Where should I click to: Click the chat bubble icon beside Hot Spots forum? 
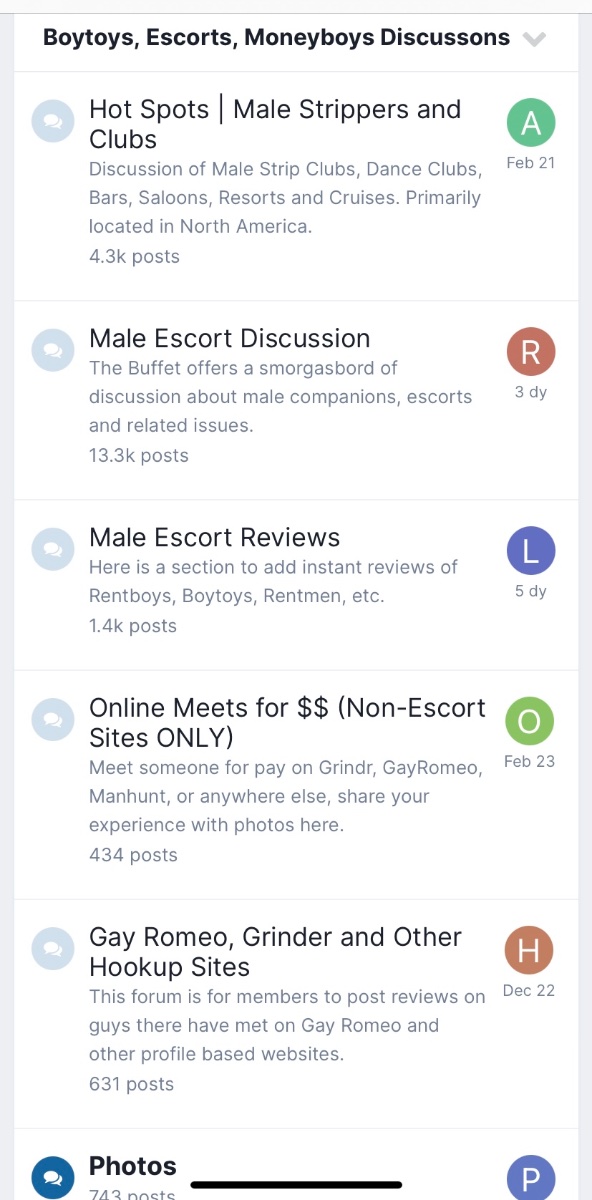(x=51, y=121)
